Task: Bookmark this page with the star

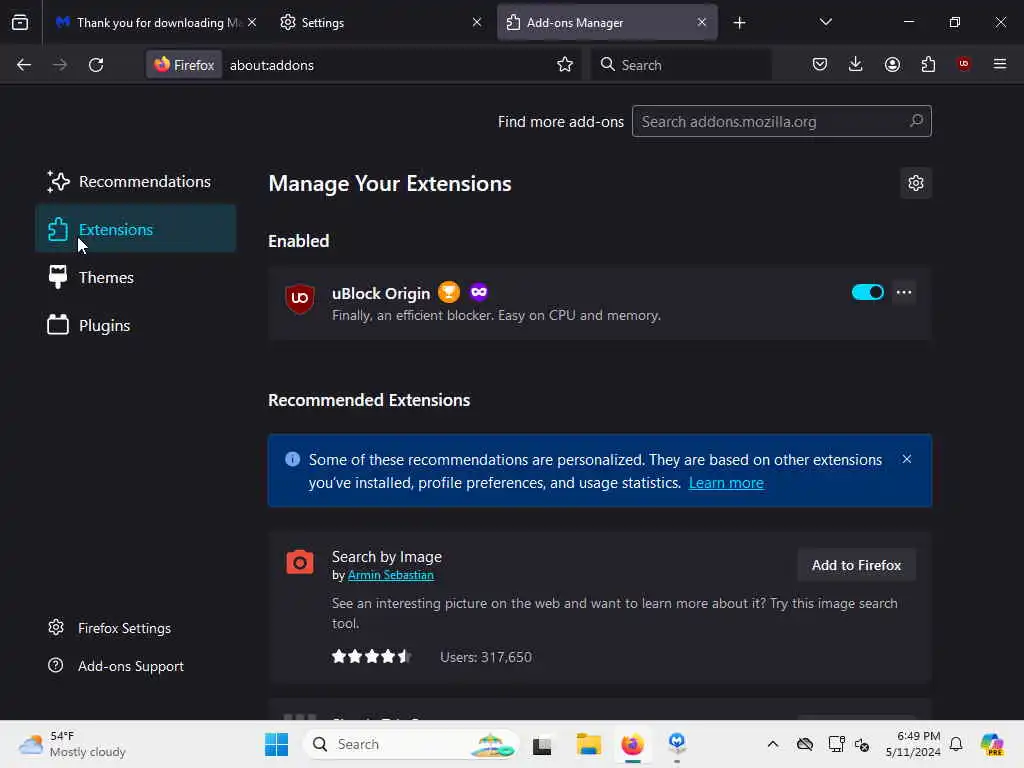Action: (565, 65)
